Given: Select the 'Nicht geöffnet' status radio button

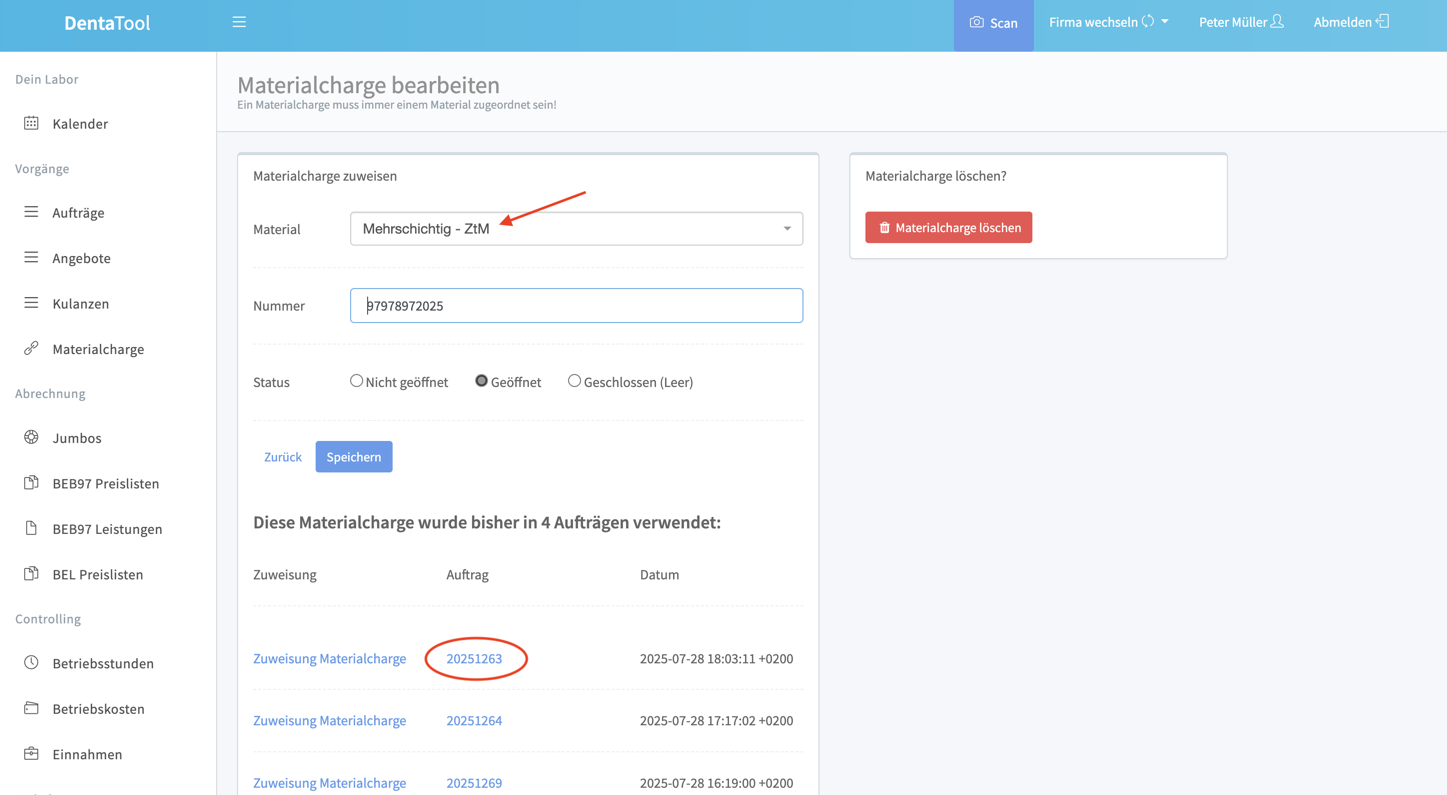Looking at the screenshot, I should (356, 381).
